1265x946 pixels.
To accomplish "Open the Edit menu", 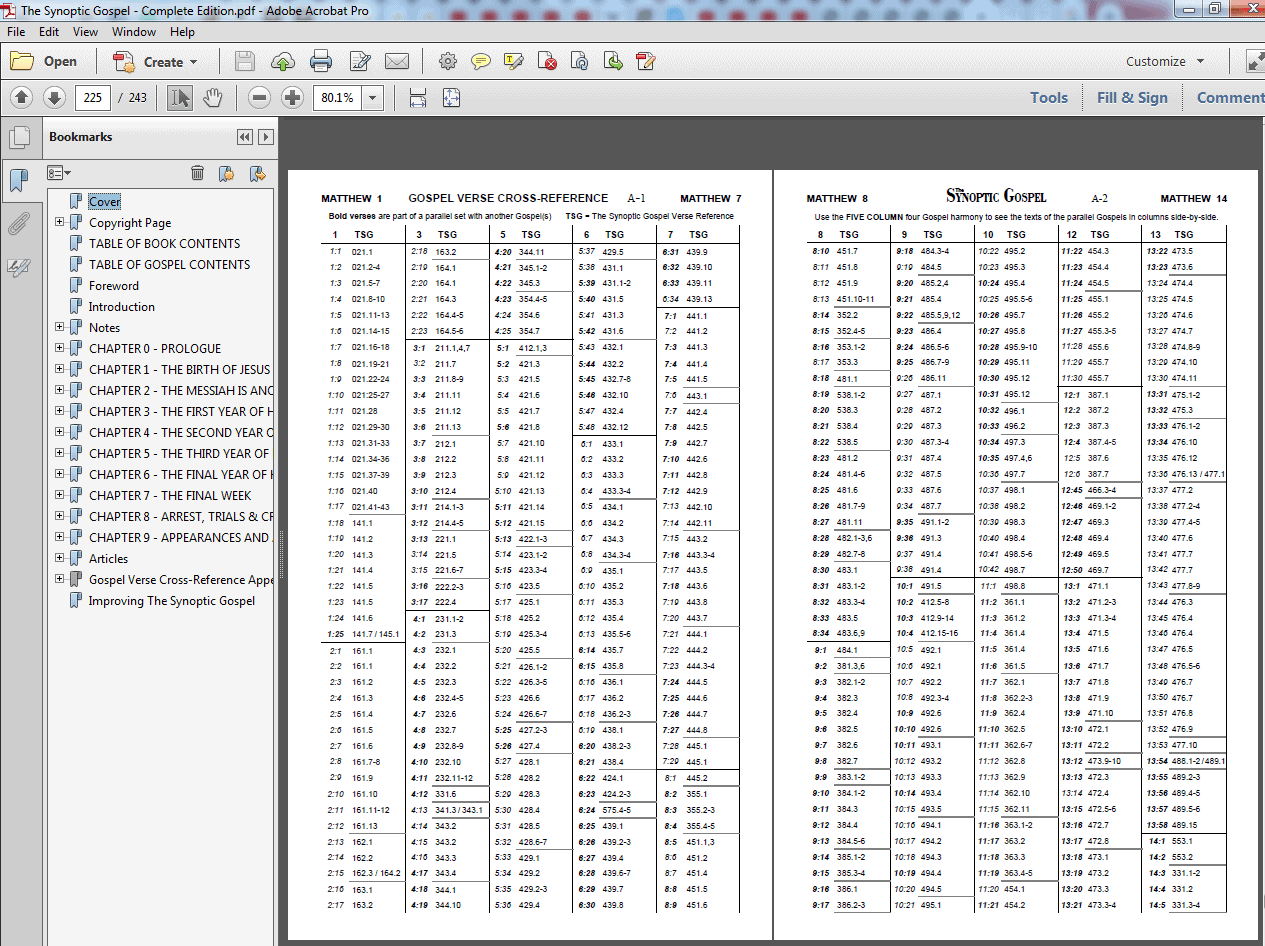I will (49, 32).
